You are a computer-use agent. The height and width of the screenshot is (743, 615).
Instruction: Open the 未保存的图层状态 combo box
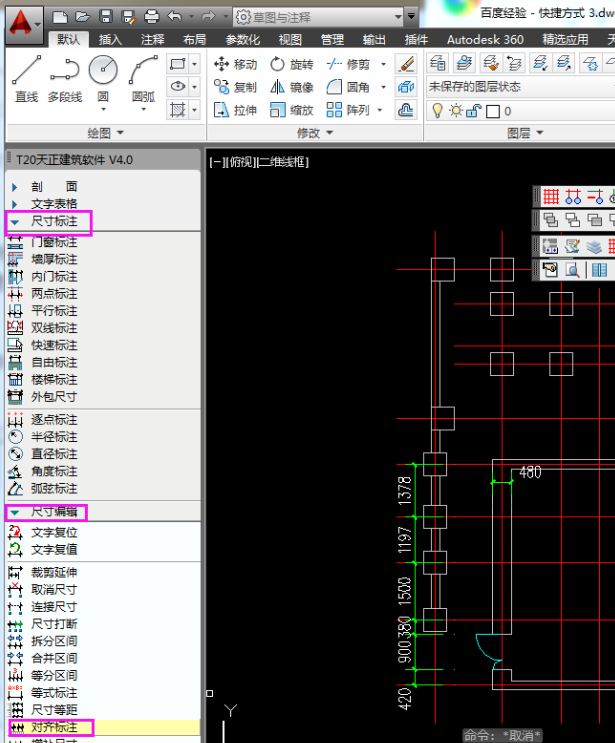coord(520,87)
